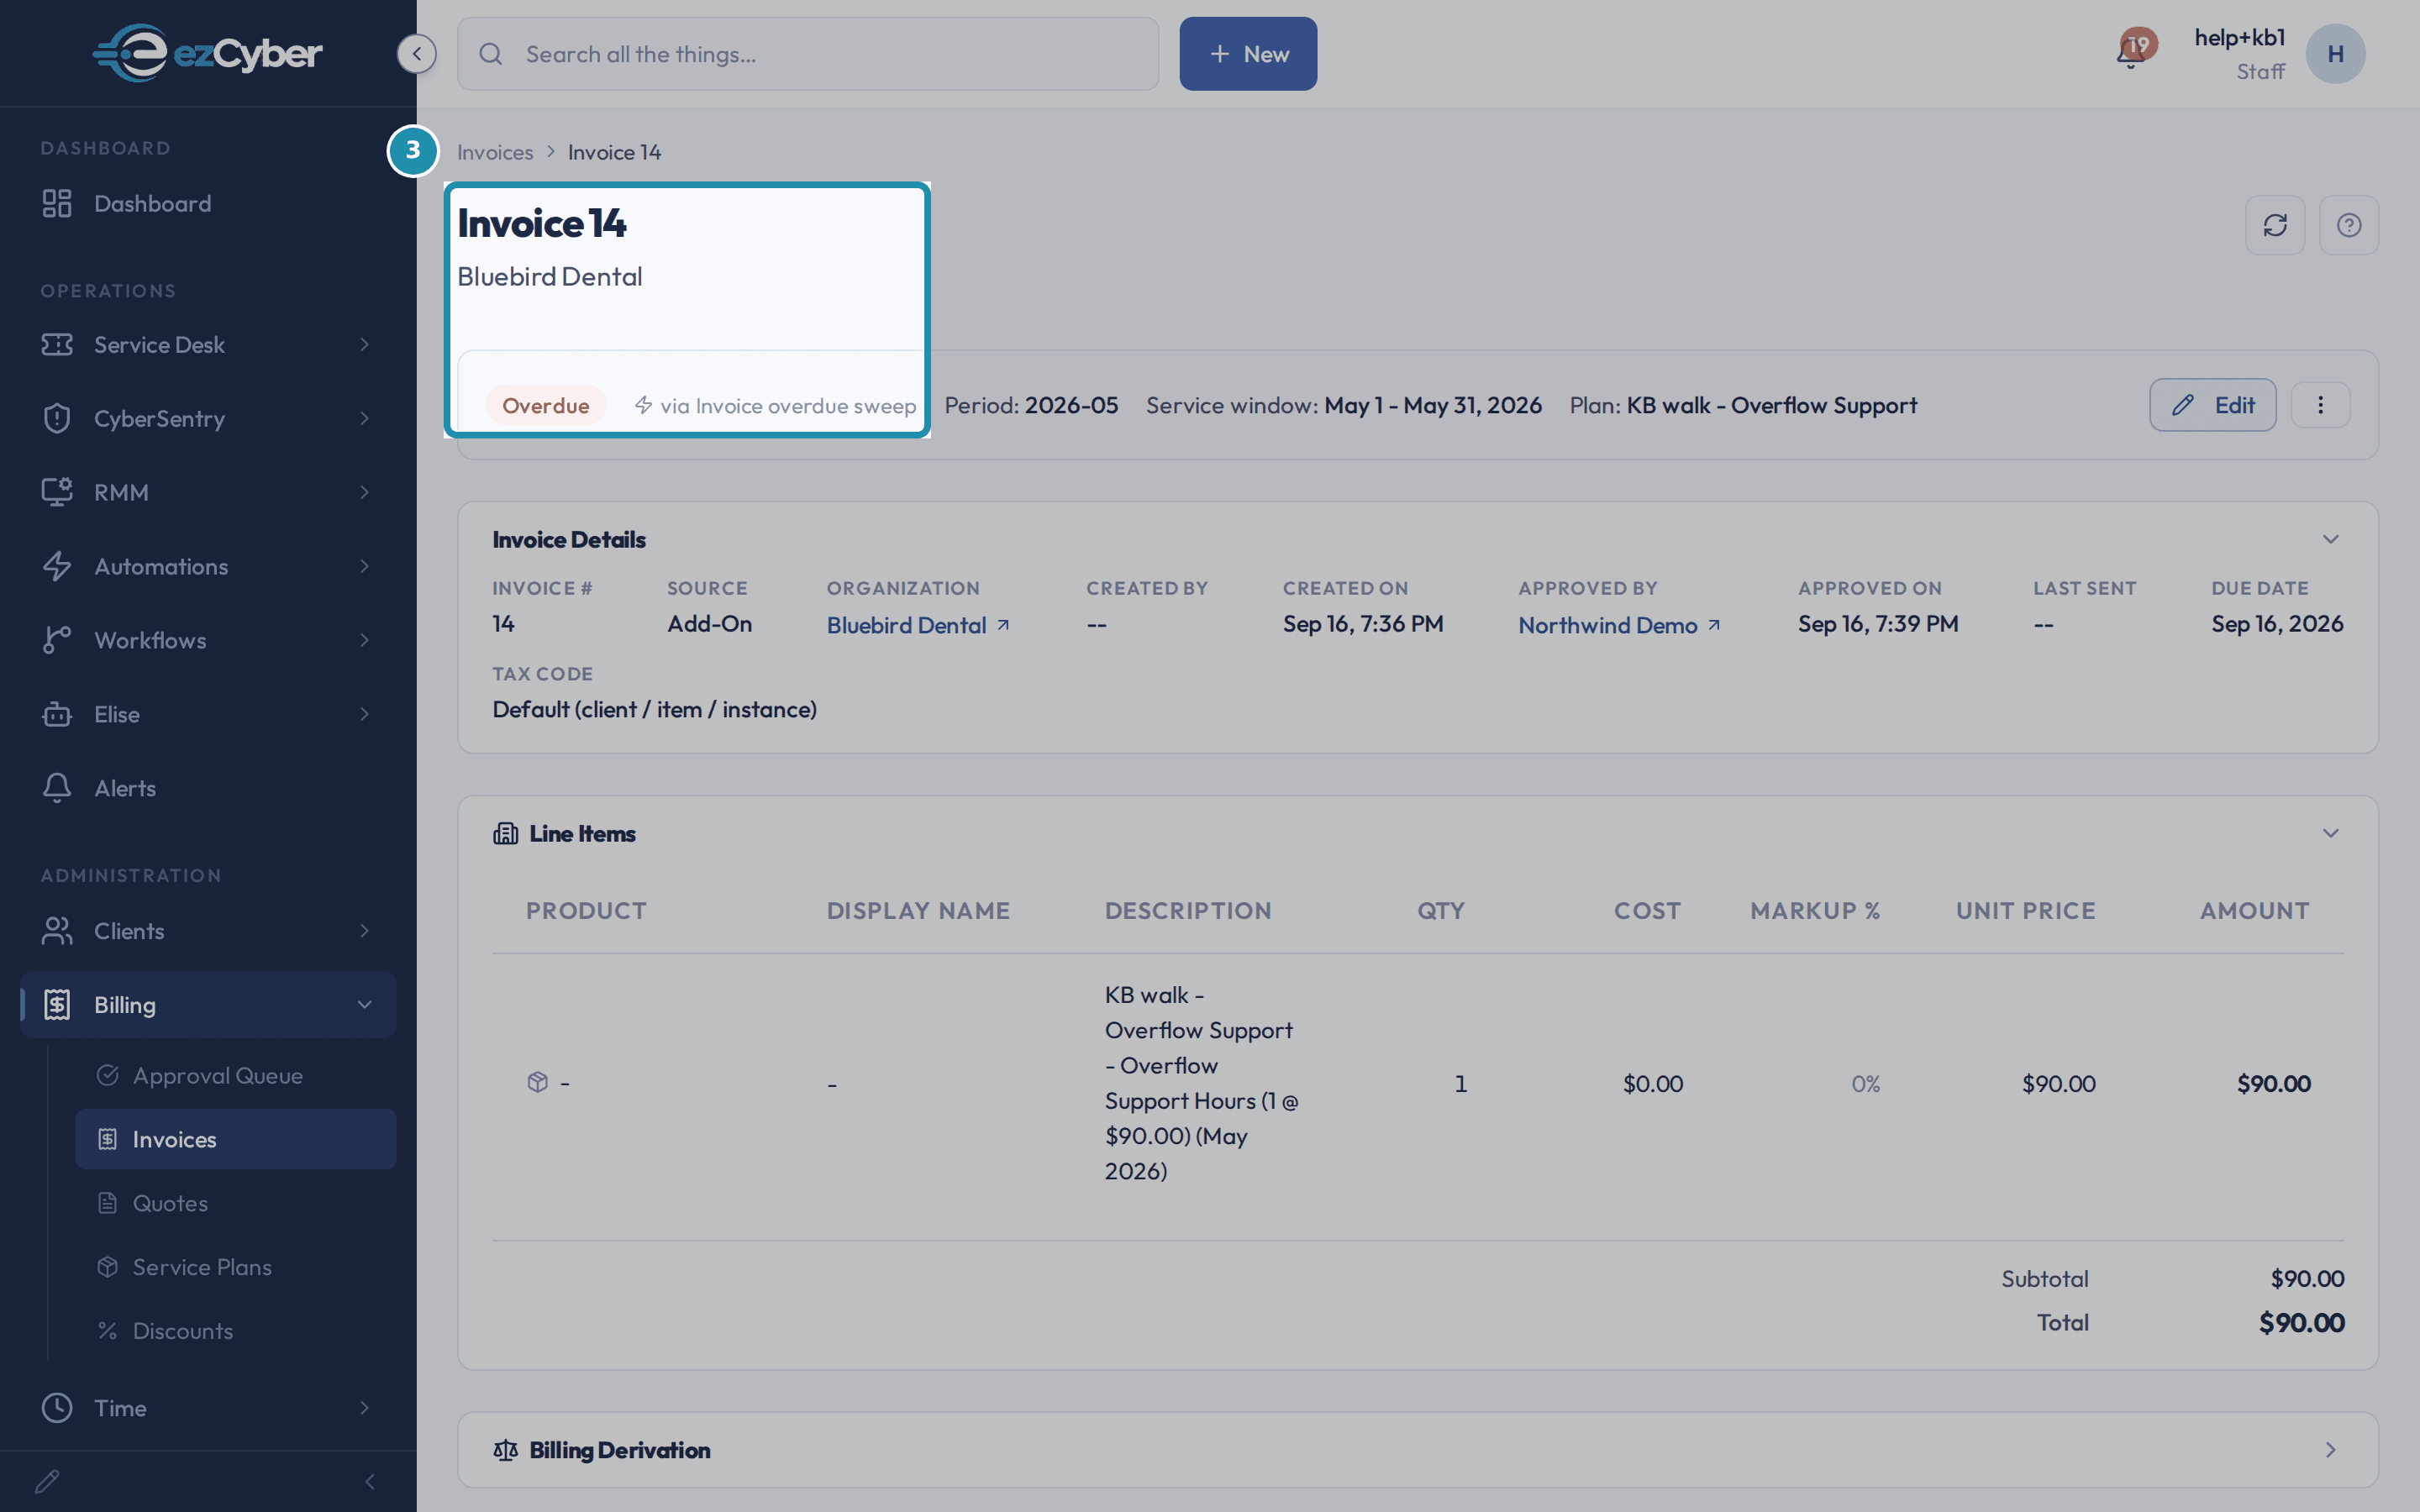Open the Northwind Demo approver link
The image size is (2420, 1512).
tap(1619, 625)
